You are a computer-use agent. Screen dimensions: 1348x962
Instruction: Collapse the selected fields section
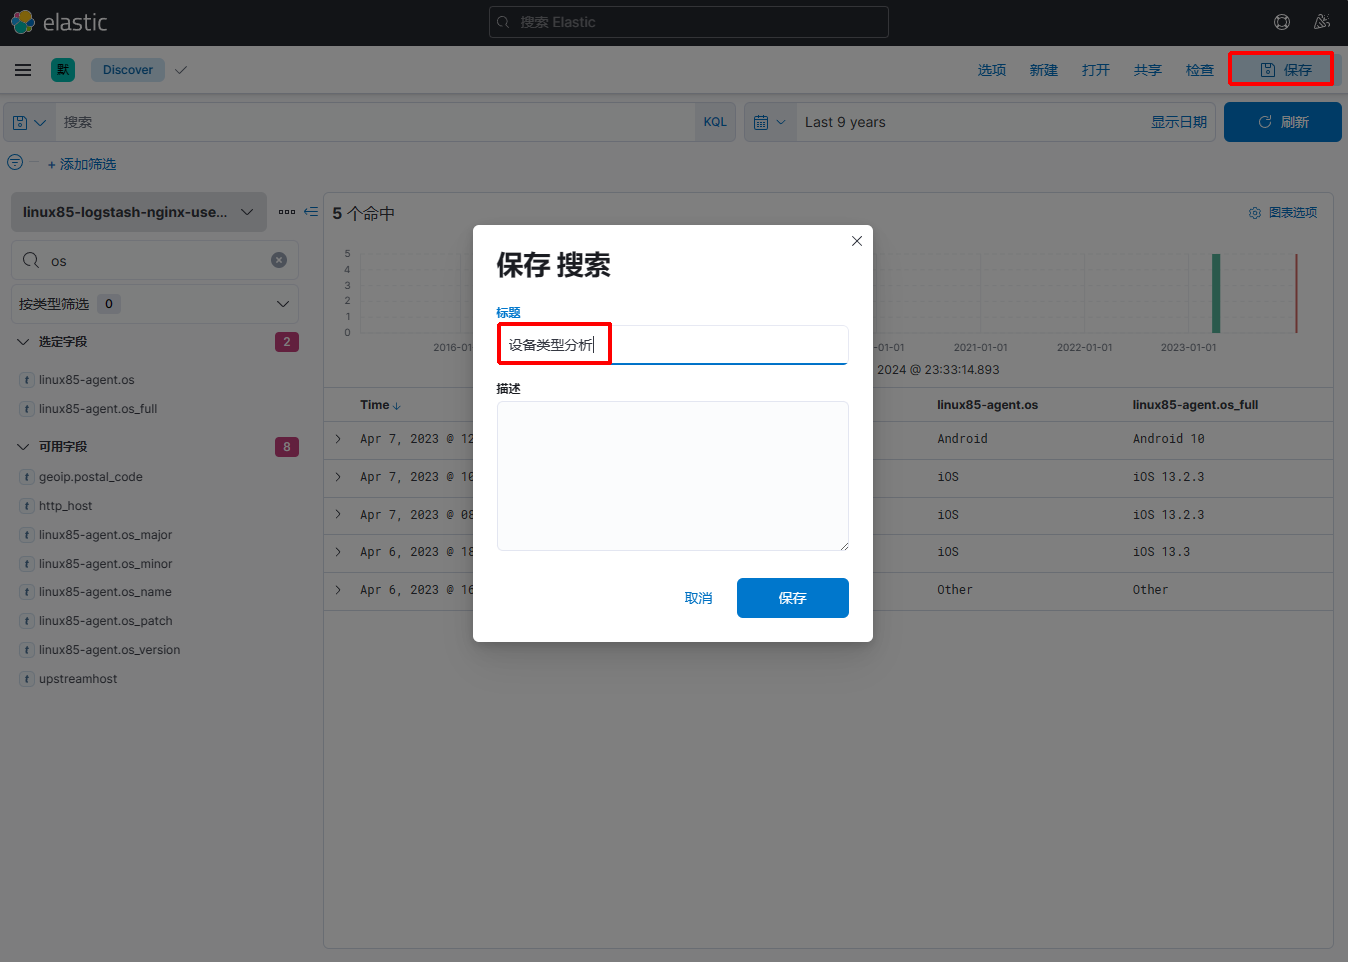tap(23, 342)
